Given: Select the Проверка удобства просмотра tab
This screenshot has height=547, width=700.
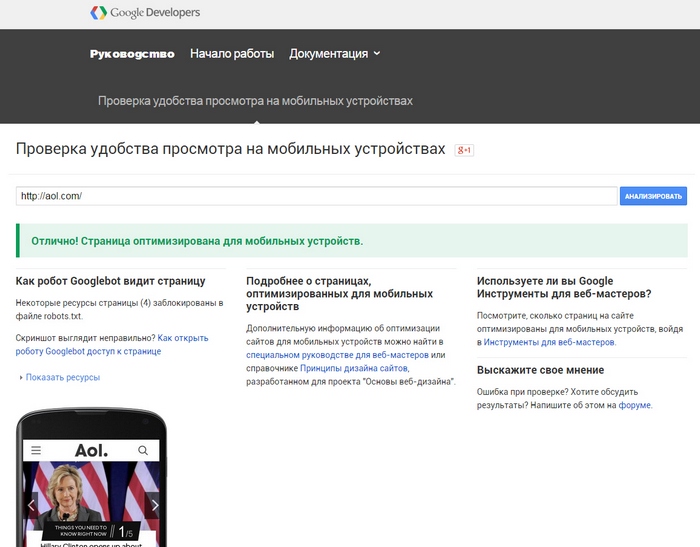Looking at the screenshot, I should tap(255, 101).
